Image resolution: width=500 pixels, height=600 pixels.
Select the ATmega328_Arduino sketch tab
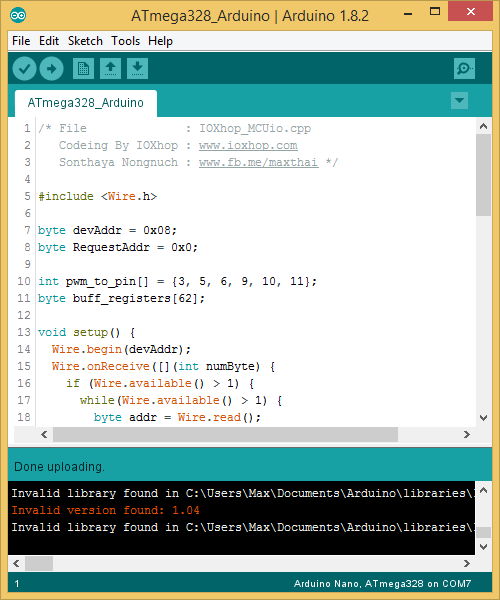click(86, 103)
